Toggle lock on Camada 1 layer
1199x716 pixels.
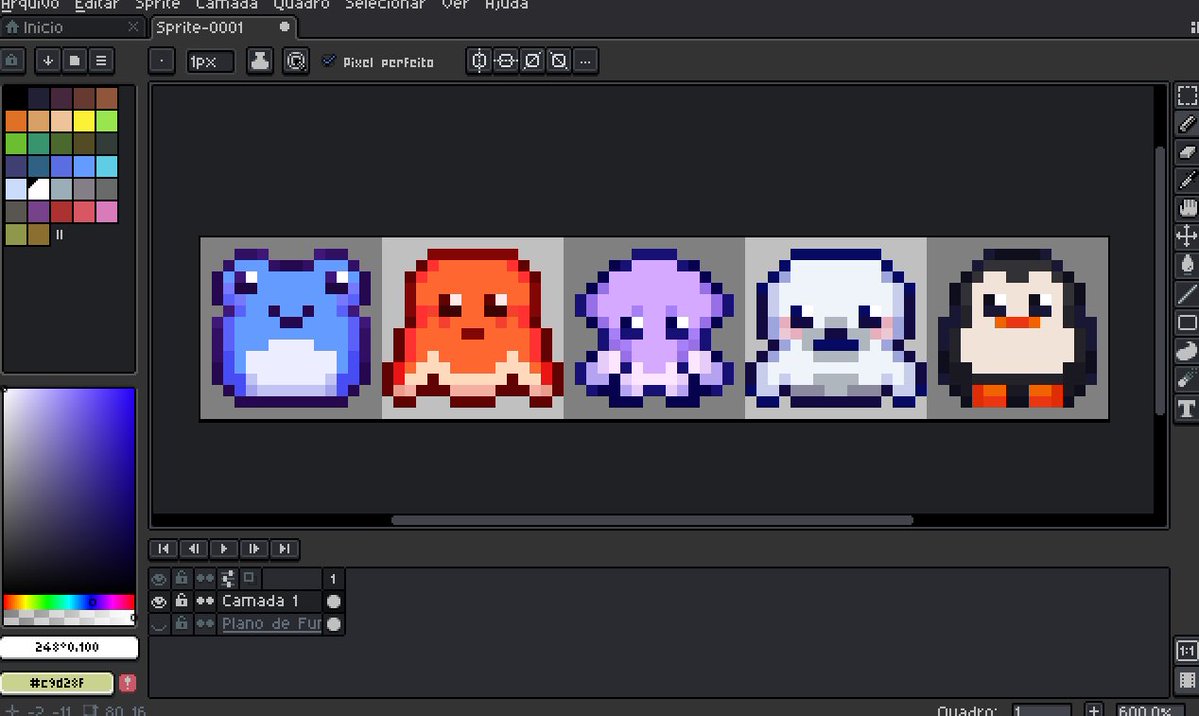click(181, 601)
